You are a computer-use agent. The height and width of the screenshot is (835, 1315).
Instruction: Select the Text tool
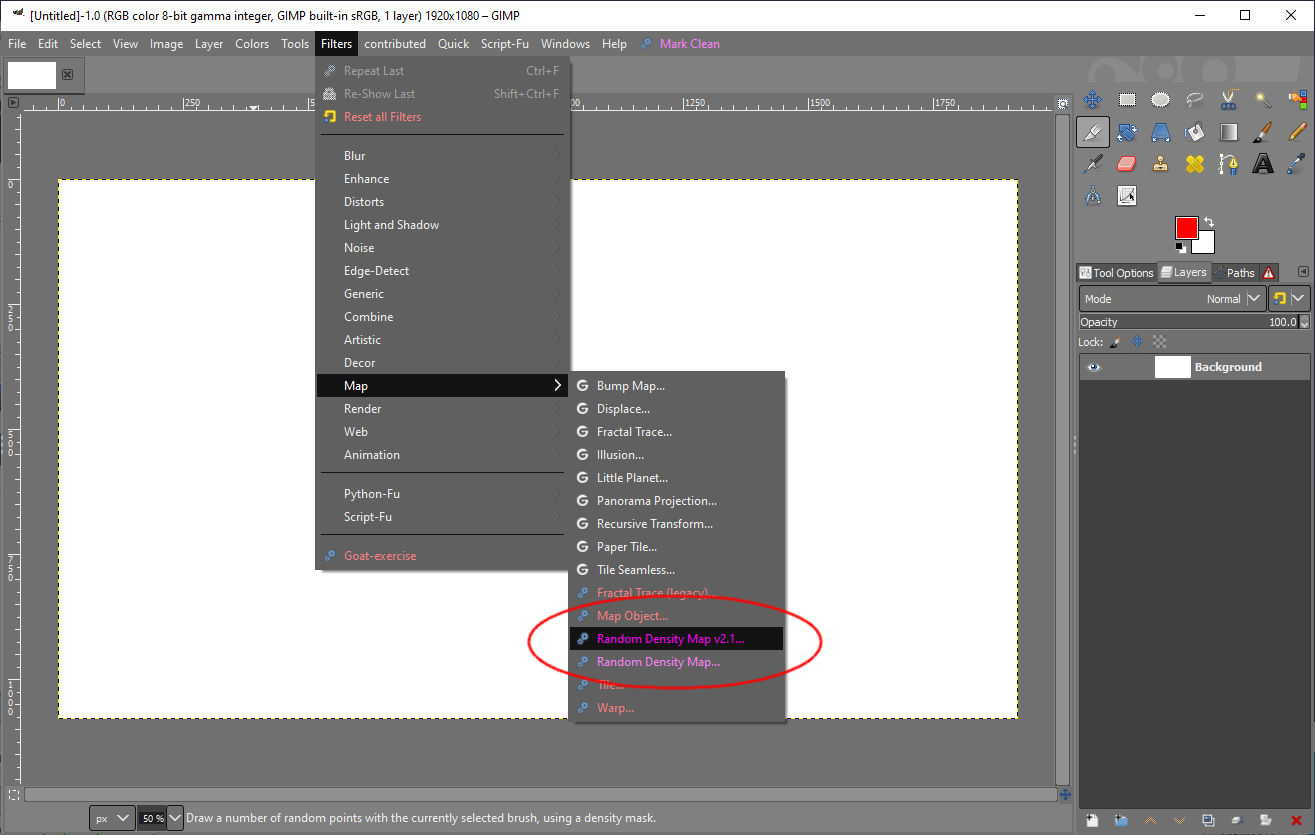pyautogui.click(x=1263, y=163)
